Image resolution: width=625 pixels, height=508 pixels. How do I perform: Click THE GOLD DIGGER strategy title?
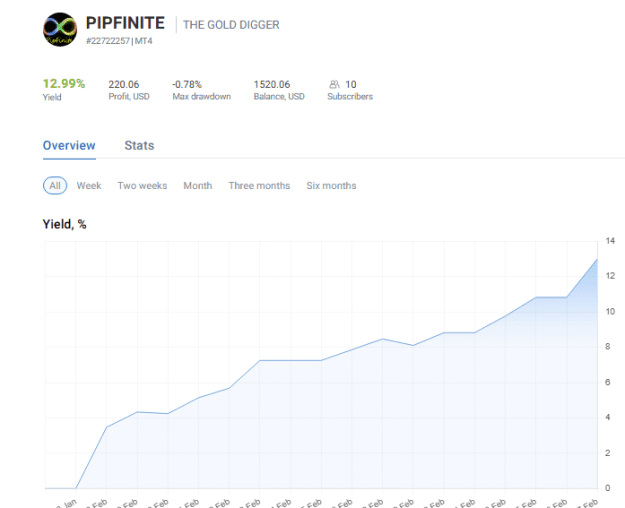[x=231, y=25]
